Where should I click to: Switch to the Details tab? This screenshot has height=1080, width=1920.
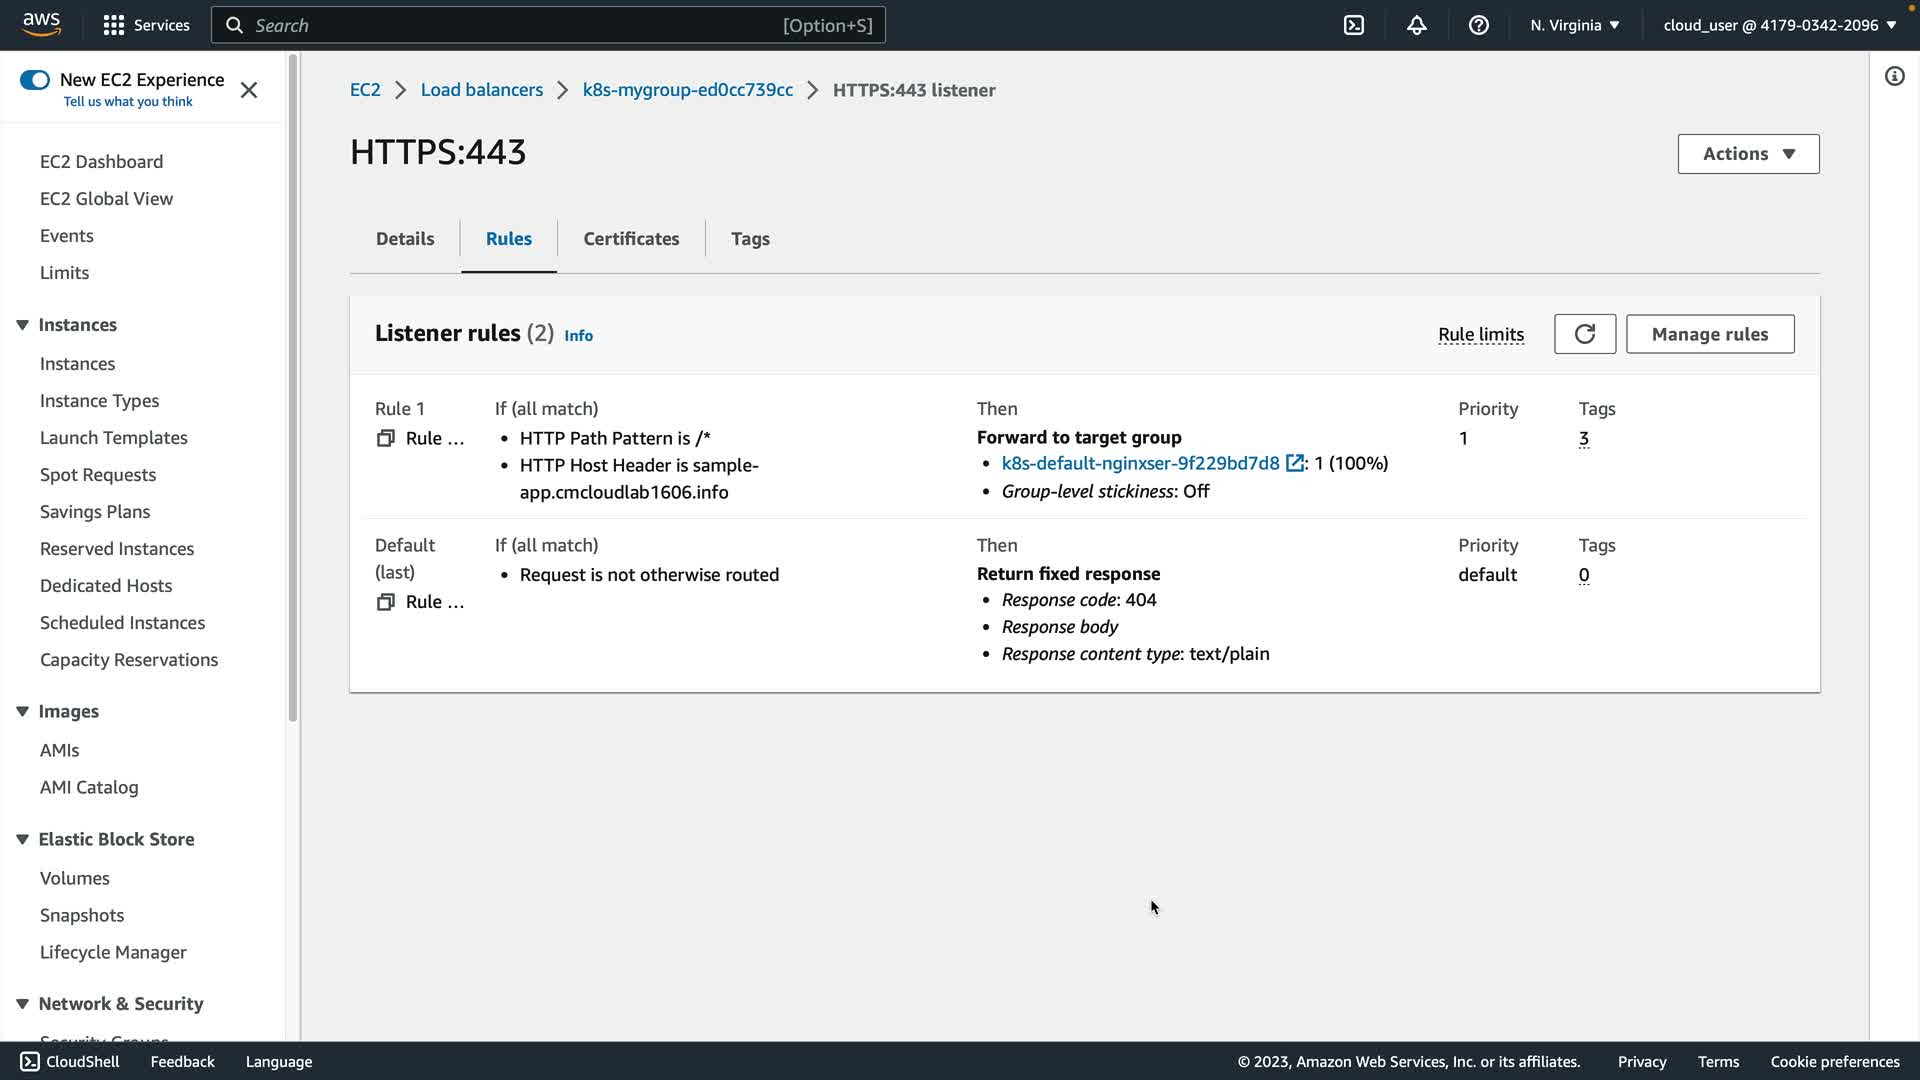(x=405, y=239)
